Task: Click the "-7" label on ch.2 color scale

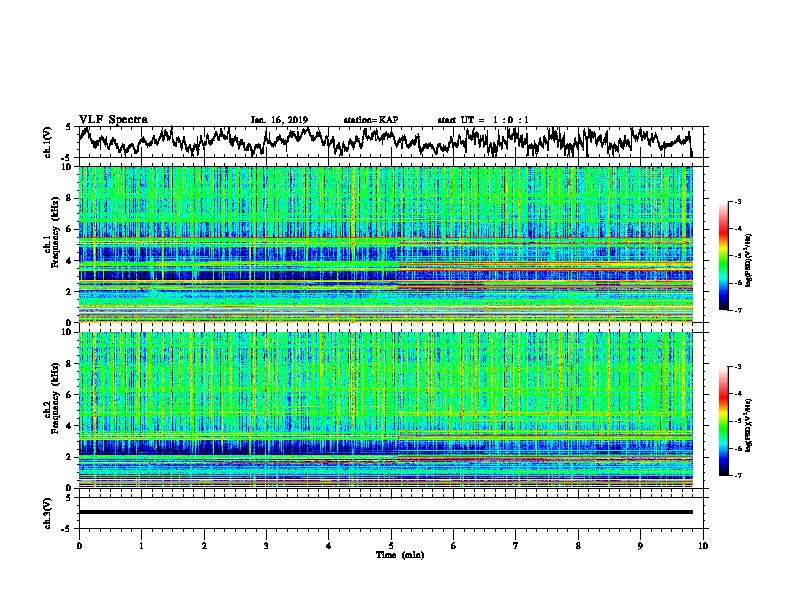Action: (737, 476)
